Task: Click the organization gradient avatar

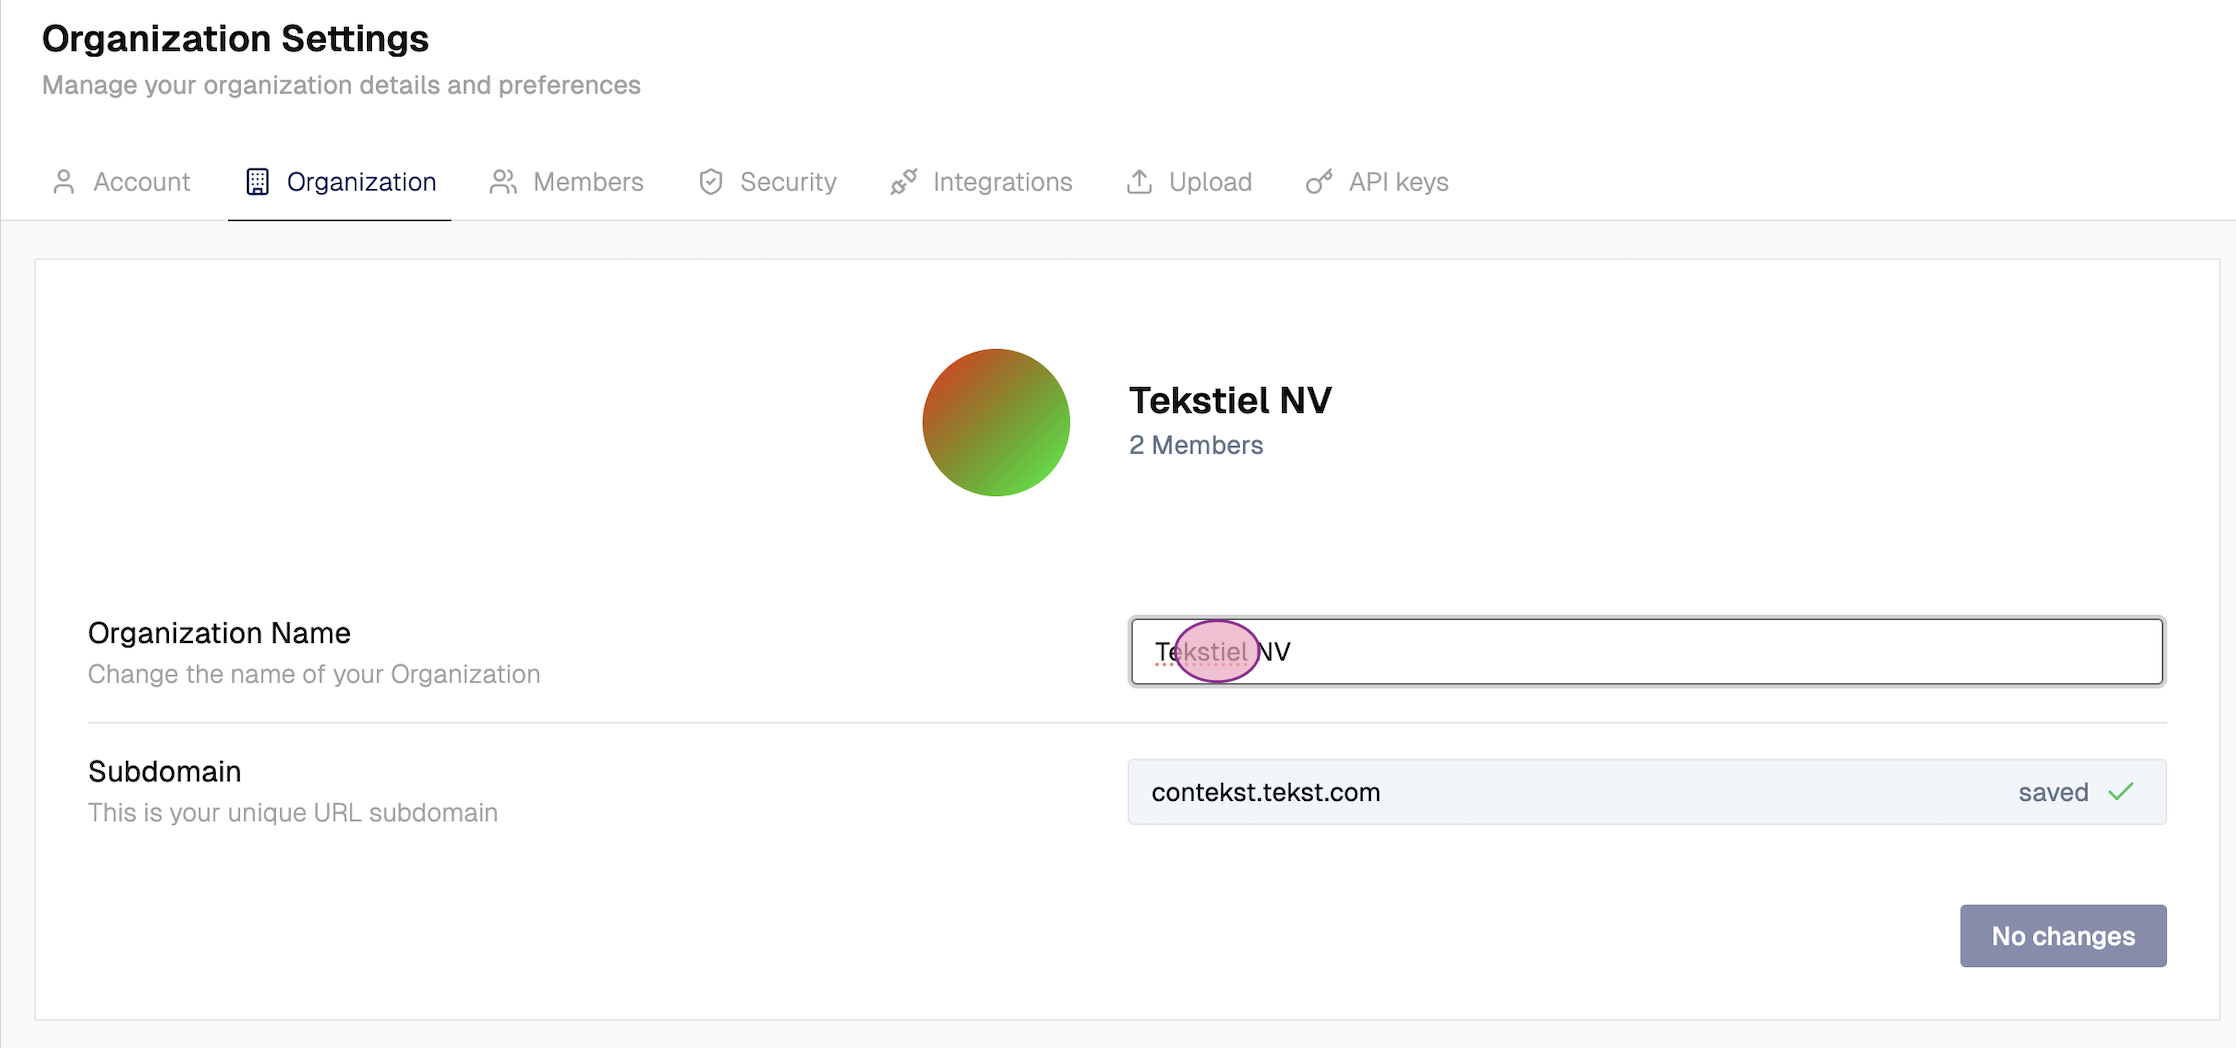Action: click(996, 422)
